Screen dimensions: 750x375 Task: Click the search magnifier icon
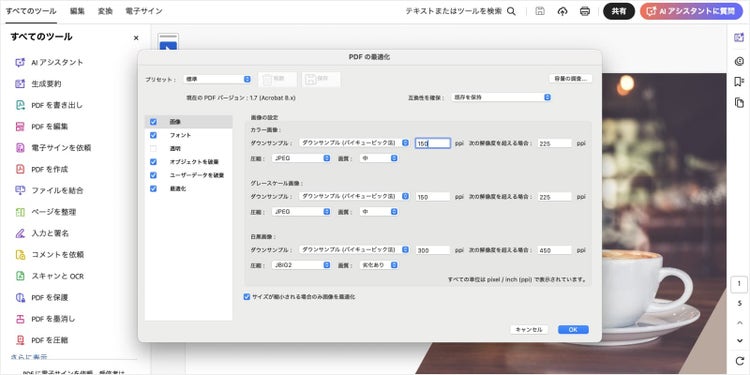(511, 11)
